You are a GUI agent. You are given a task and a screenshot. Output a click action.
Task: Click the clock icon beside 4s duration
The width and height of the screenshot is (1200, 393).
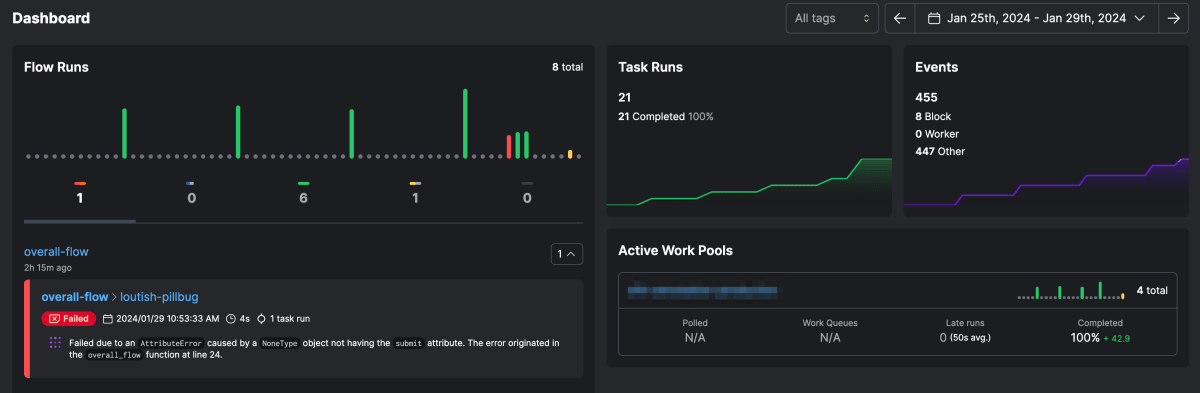[230, 319]
